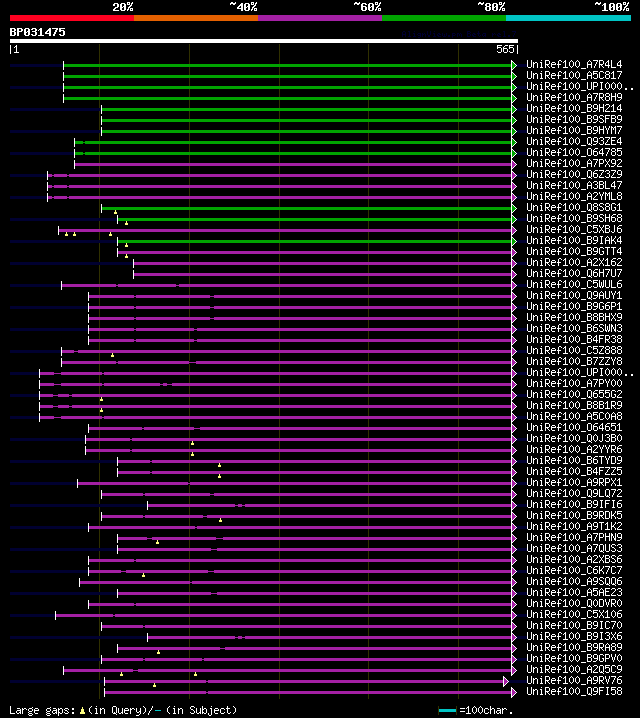
Task: Open hit UniRef100_C5X106
Action: pyautogui.click(x=574, y=614)
